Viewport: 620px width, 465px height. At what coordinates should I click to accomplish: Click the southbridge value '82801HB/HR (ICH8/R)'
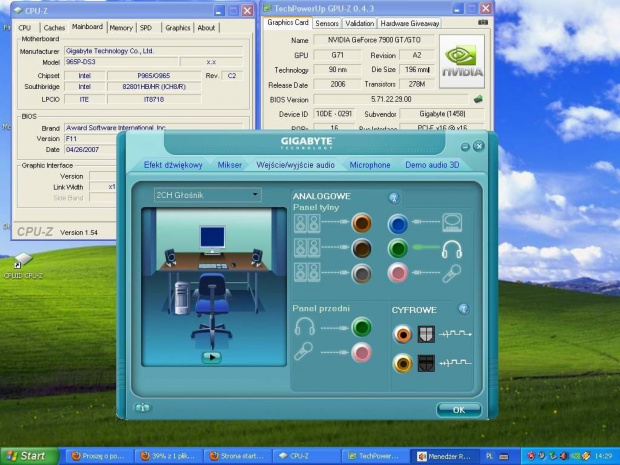154,87
